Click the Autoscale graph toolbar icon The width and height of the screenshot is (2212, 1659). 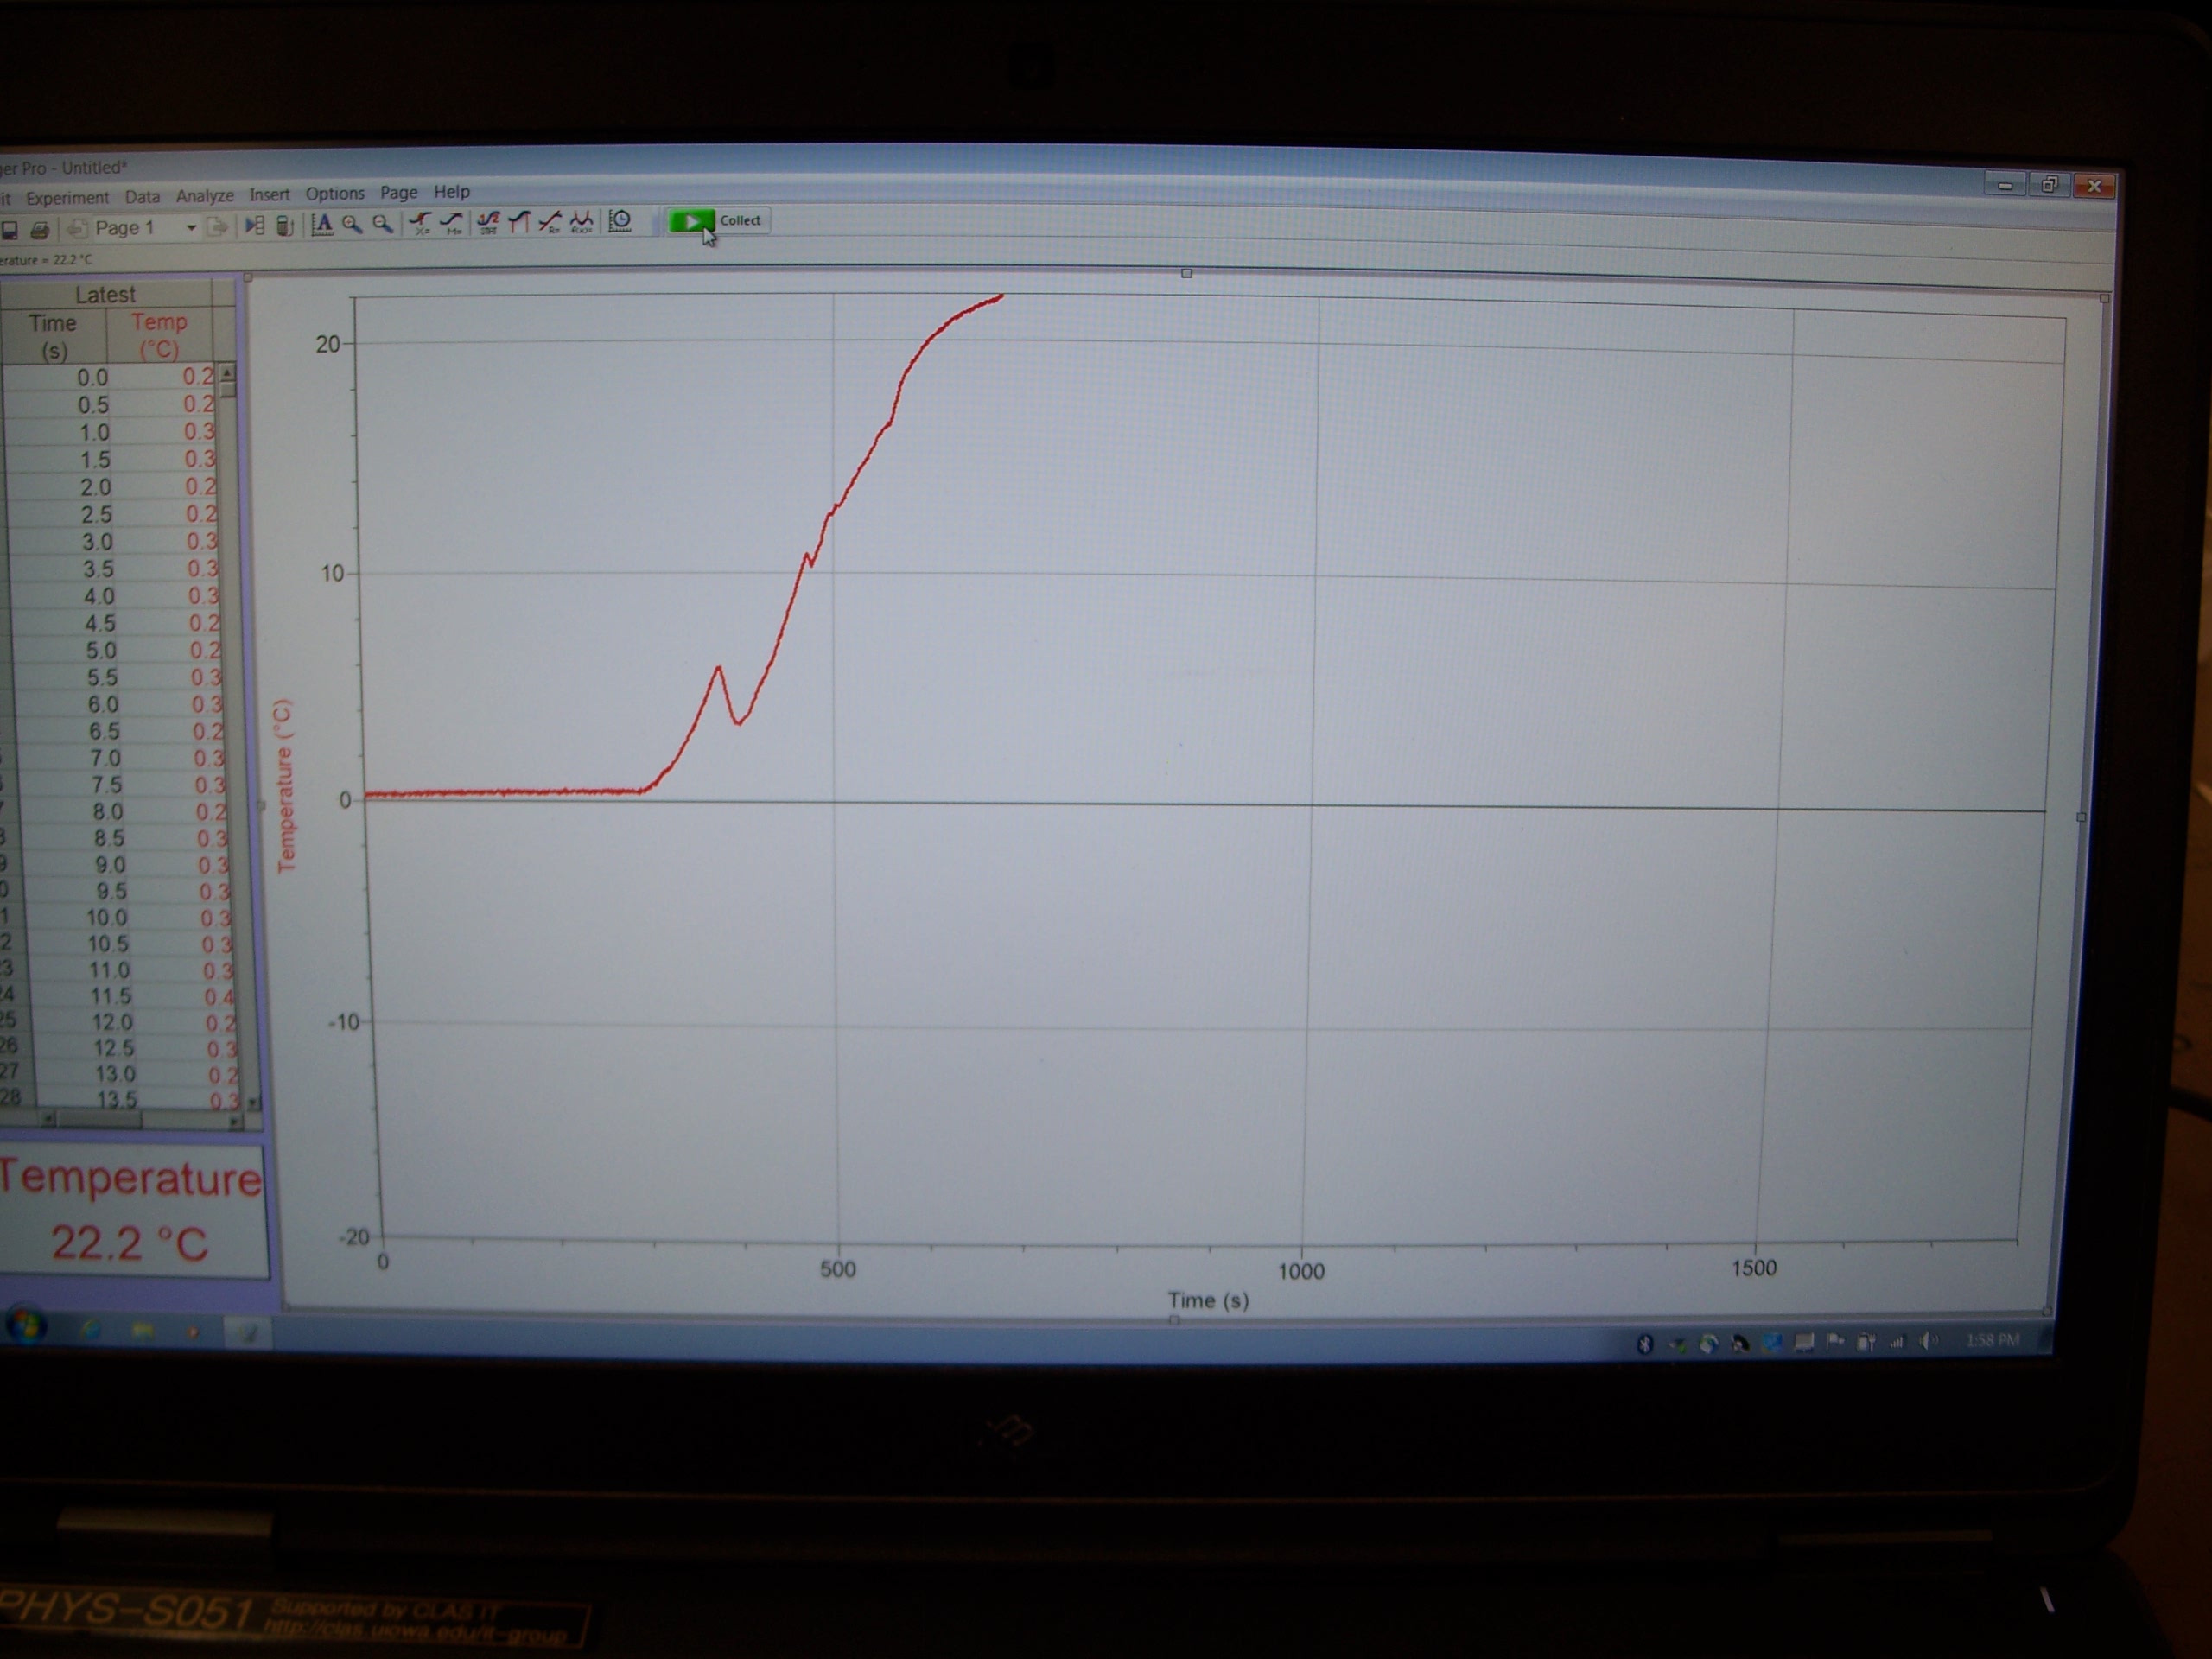[322, 225]
